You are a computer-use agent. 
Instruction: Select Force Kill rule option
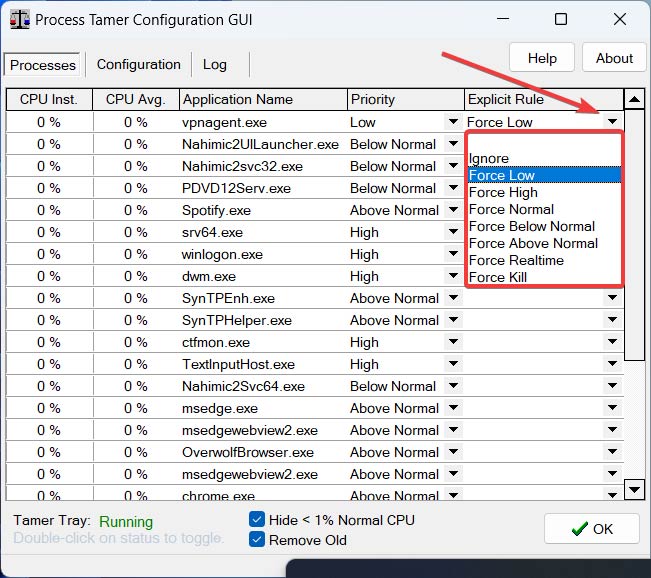click(x=544, y=277)
